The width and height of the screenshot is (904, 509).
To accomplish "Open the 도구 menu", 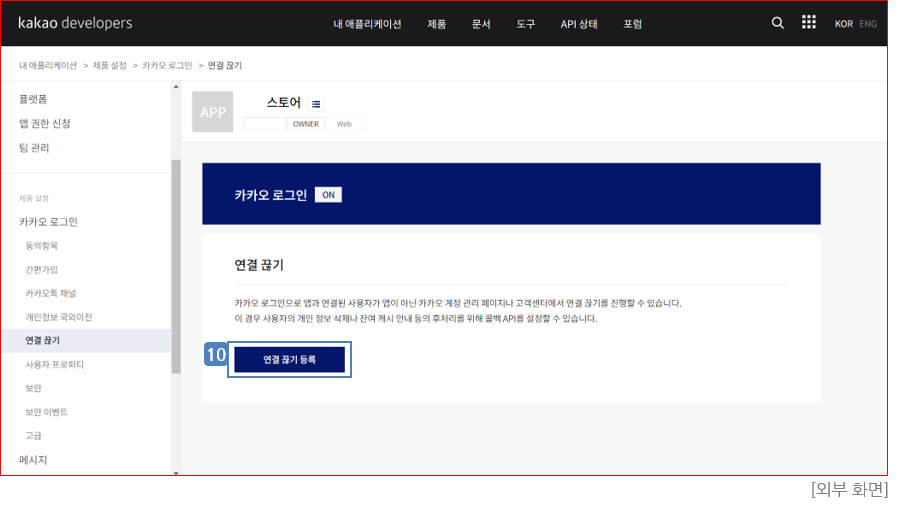I will (526, 24).
